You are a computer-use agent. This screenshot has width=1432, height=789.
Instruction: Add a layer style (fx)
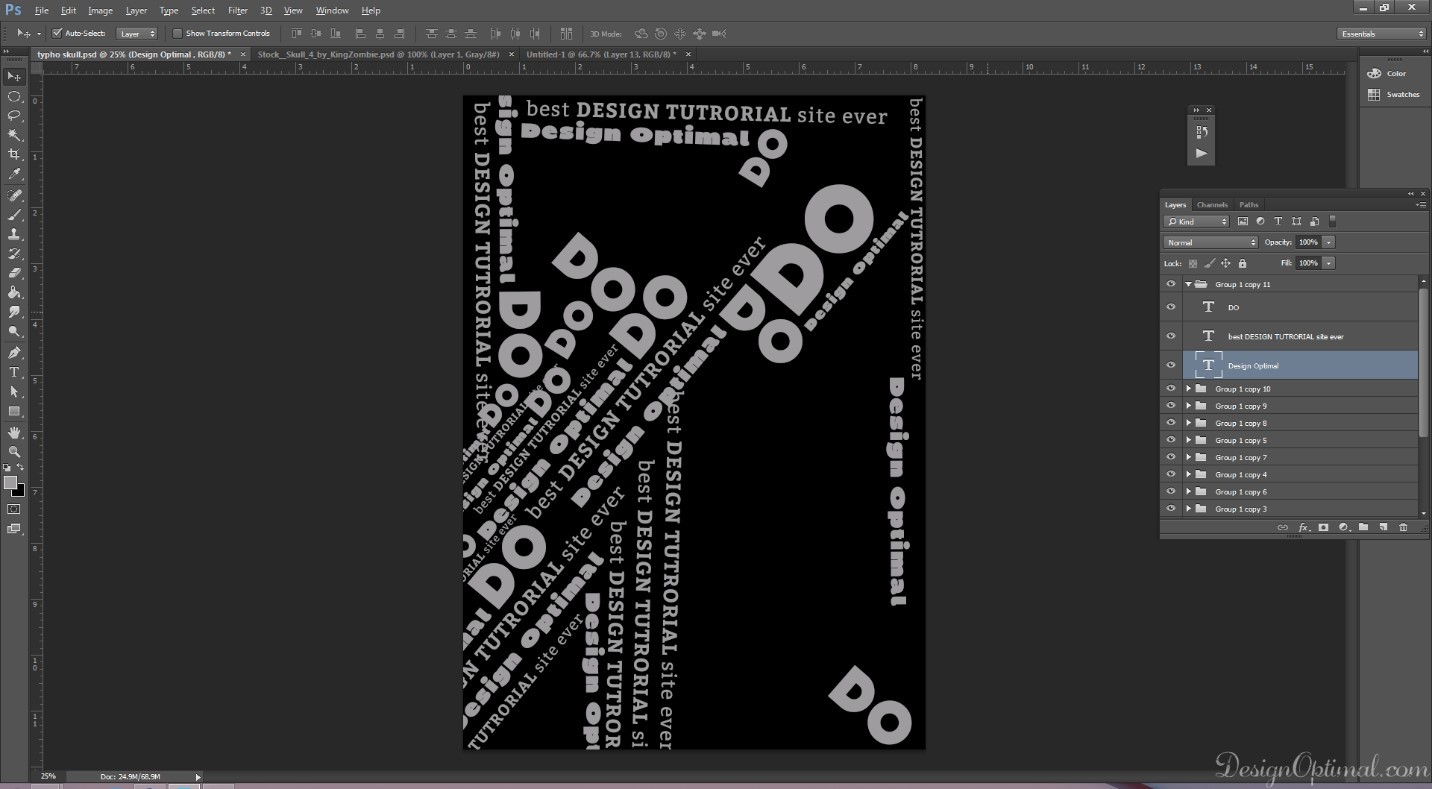click(1303, 527)
